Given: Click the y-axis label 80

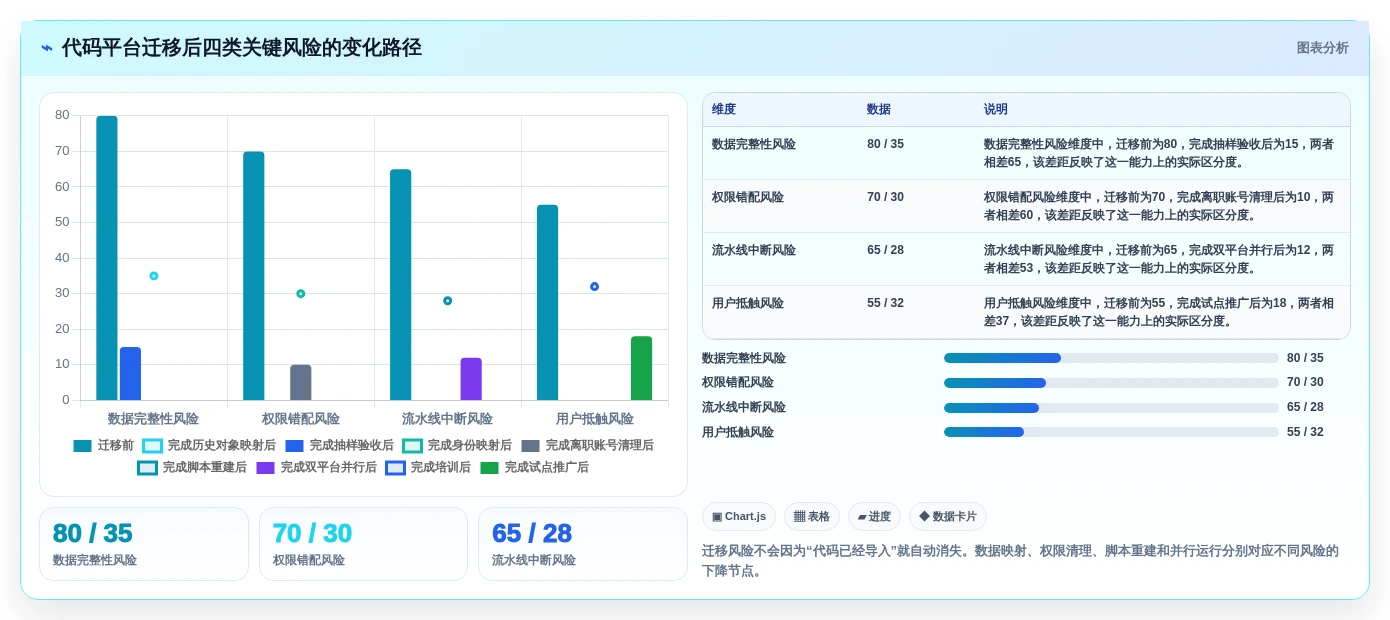Looking at the screenshot, I should click(x=62, y=115).
